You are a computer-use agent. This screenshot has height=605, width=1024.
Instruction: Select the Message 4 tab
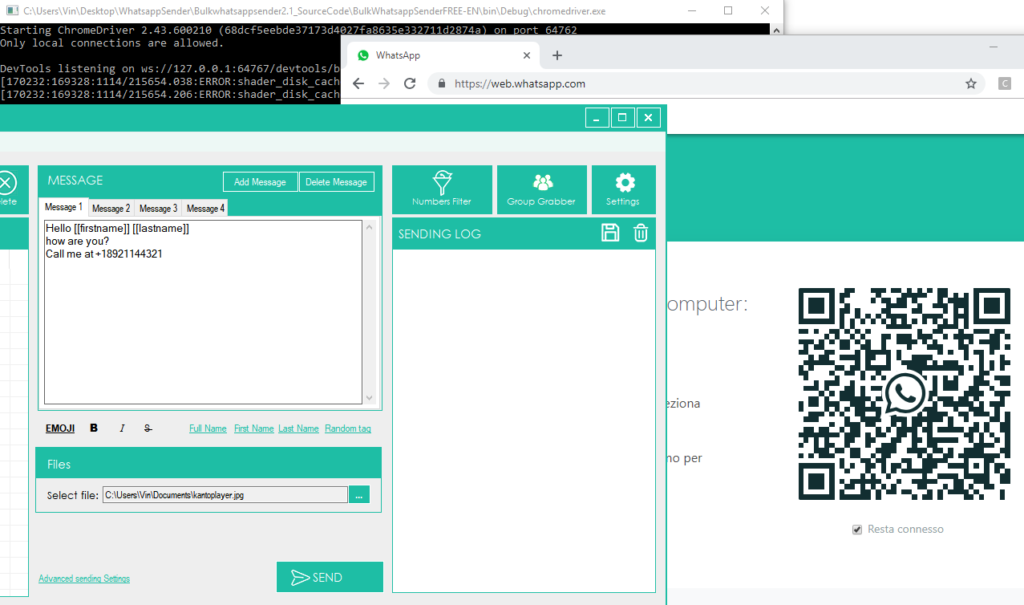(204, 208)
